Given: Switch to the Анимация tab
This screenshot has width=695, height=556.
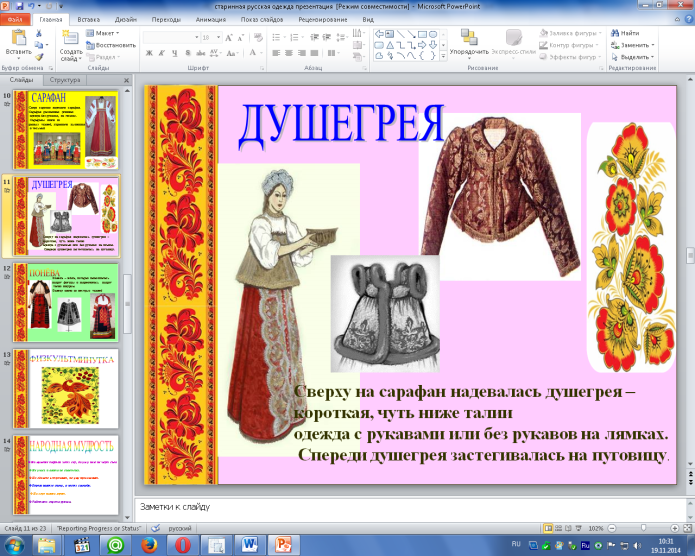Looking at the screenshot, I should (x=211, y=20).
